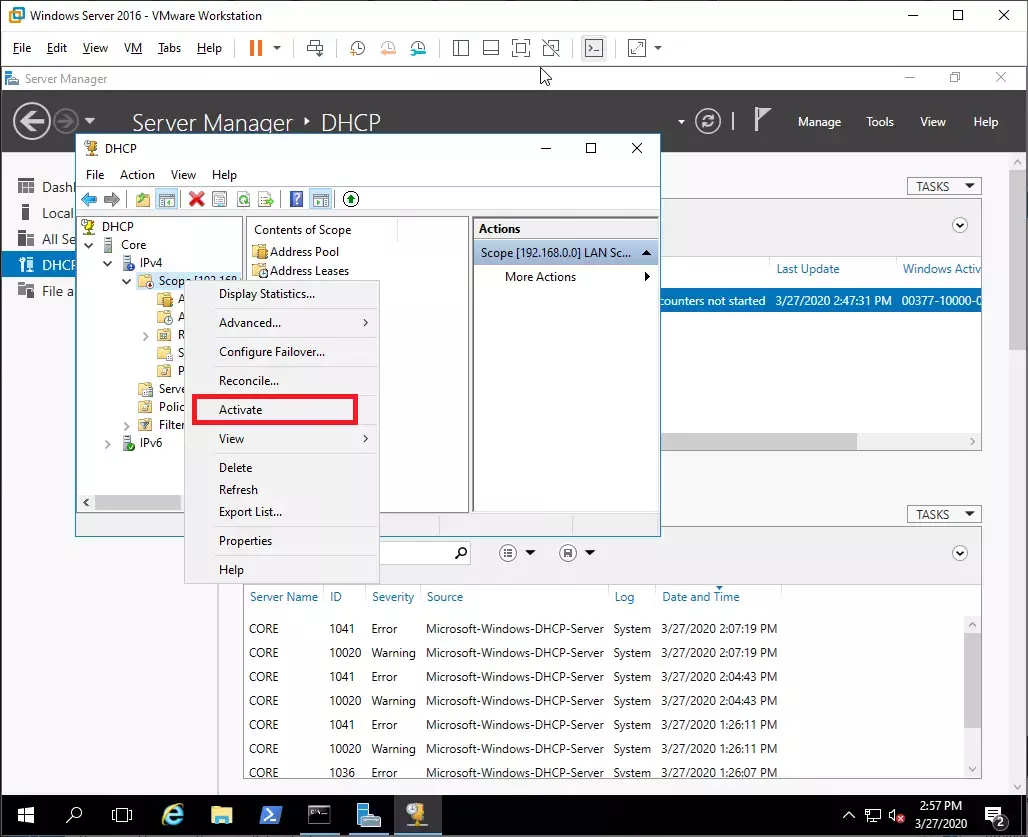Open the lower TASKS dropdown in Server Manager
The image size is (1028, 837).
tap(944, 514)
